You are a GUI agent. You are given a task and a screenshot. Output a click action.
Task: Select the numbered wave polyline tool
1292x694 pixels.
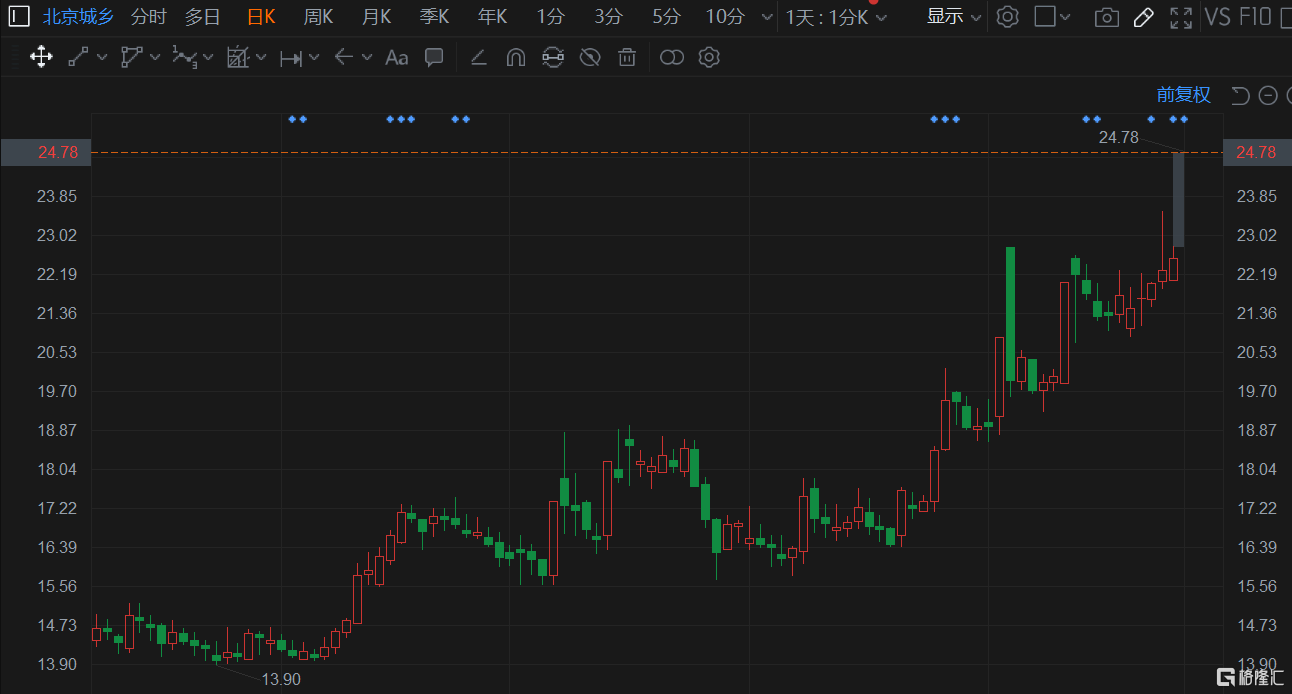(x=184, y=57)
